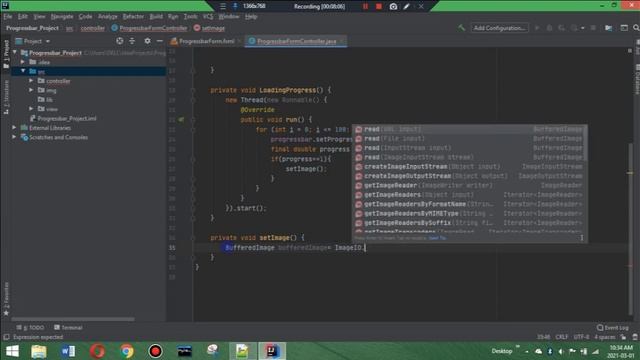Image resolution: width=640 pixels, height=360 pixels.
Task: Collapse the src folder
Action: pos(23,71)
